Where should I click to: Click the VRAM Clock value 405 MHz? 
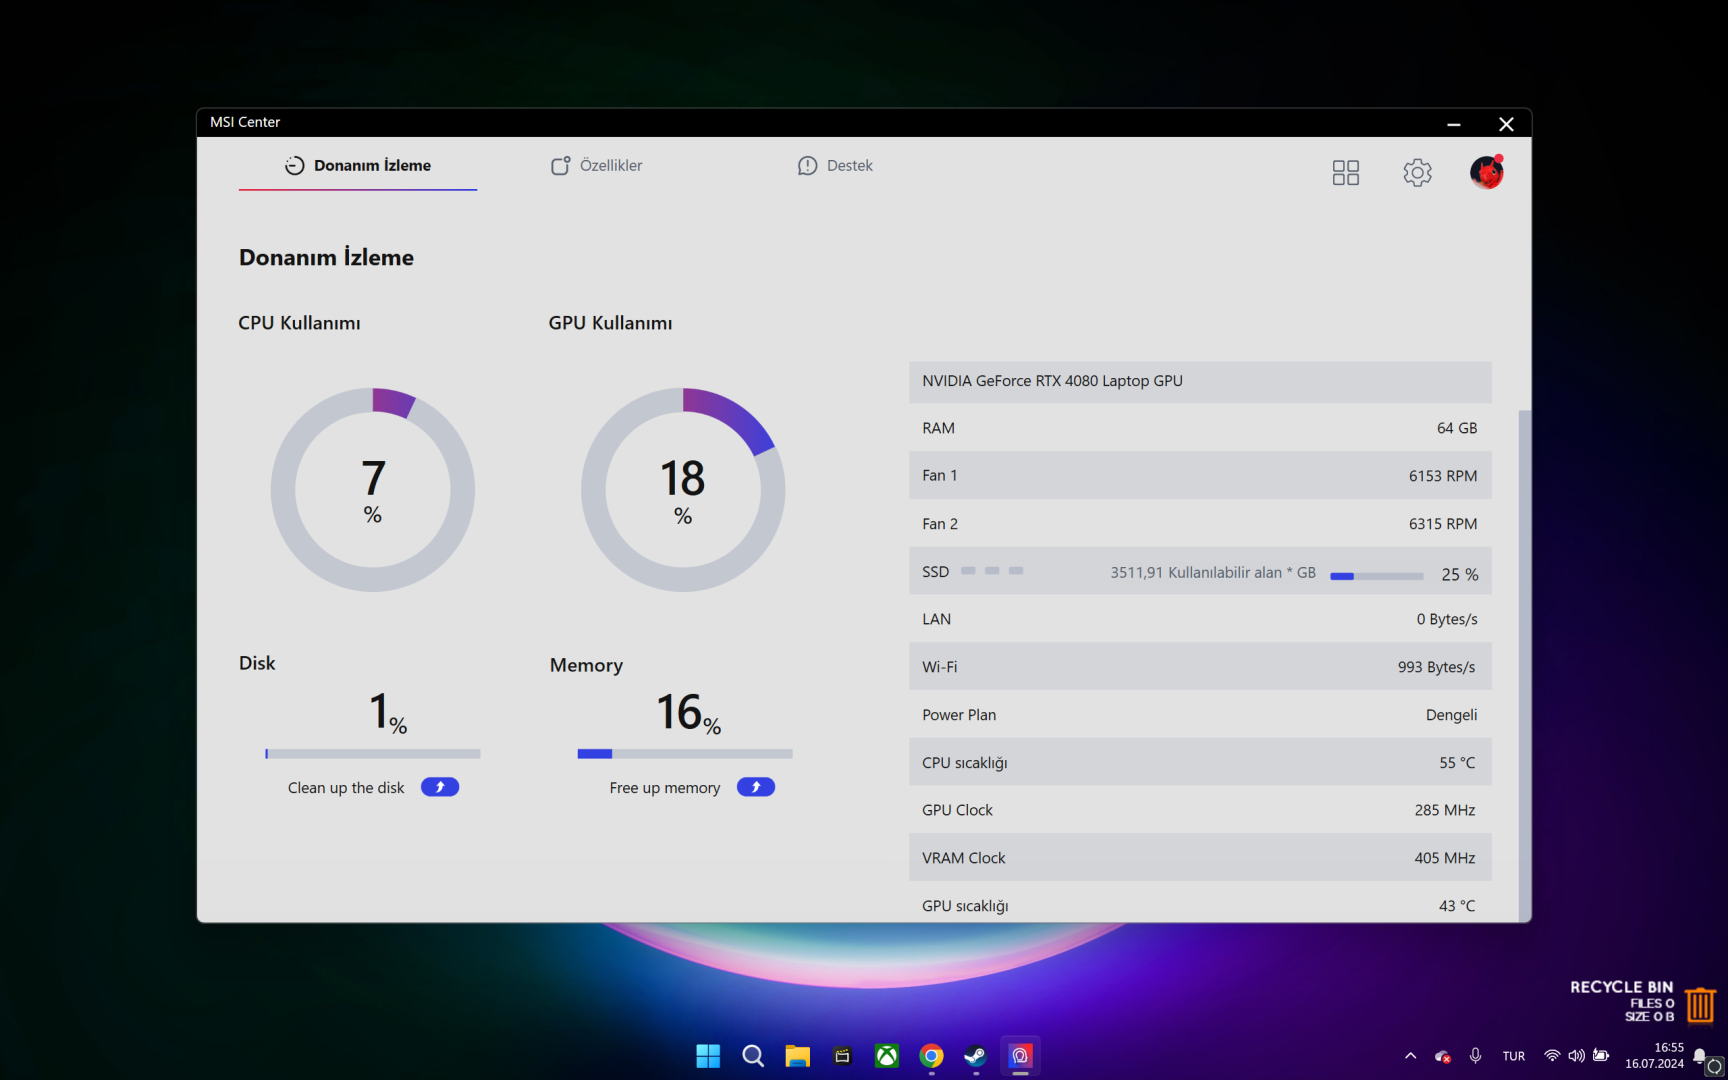coord(1445,858)
